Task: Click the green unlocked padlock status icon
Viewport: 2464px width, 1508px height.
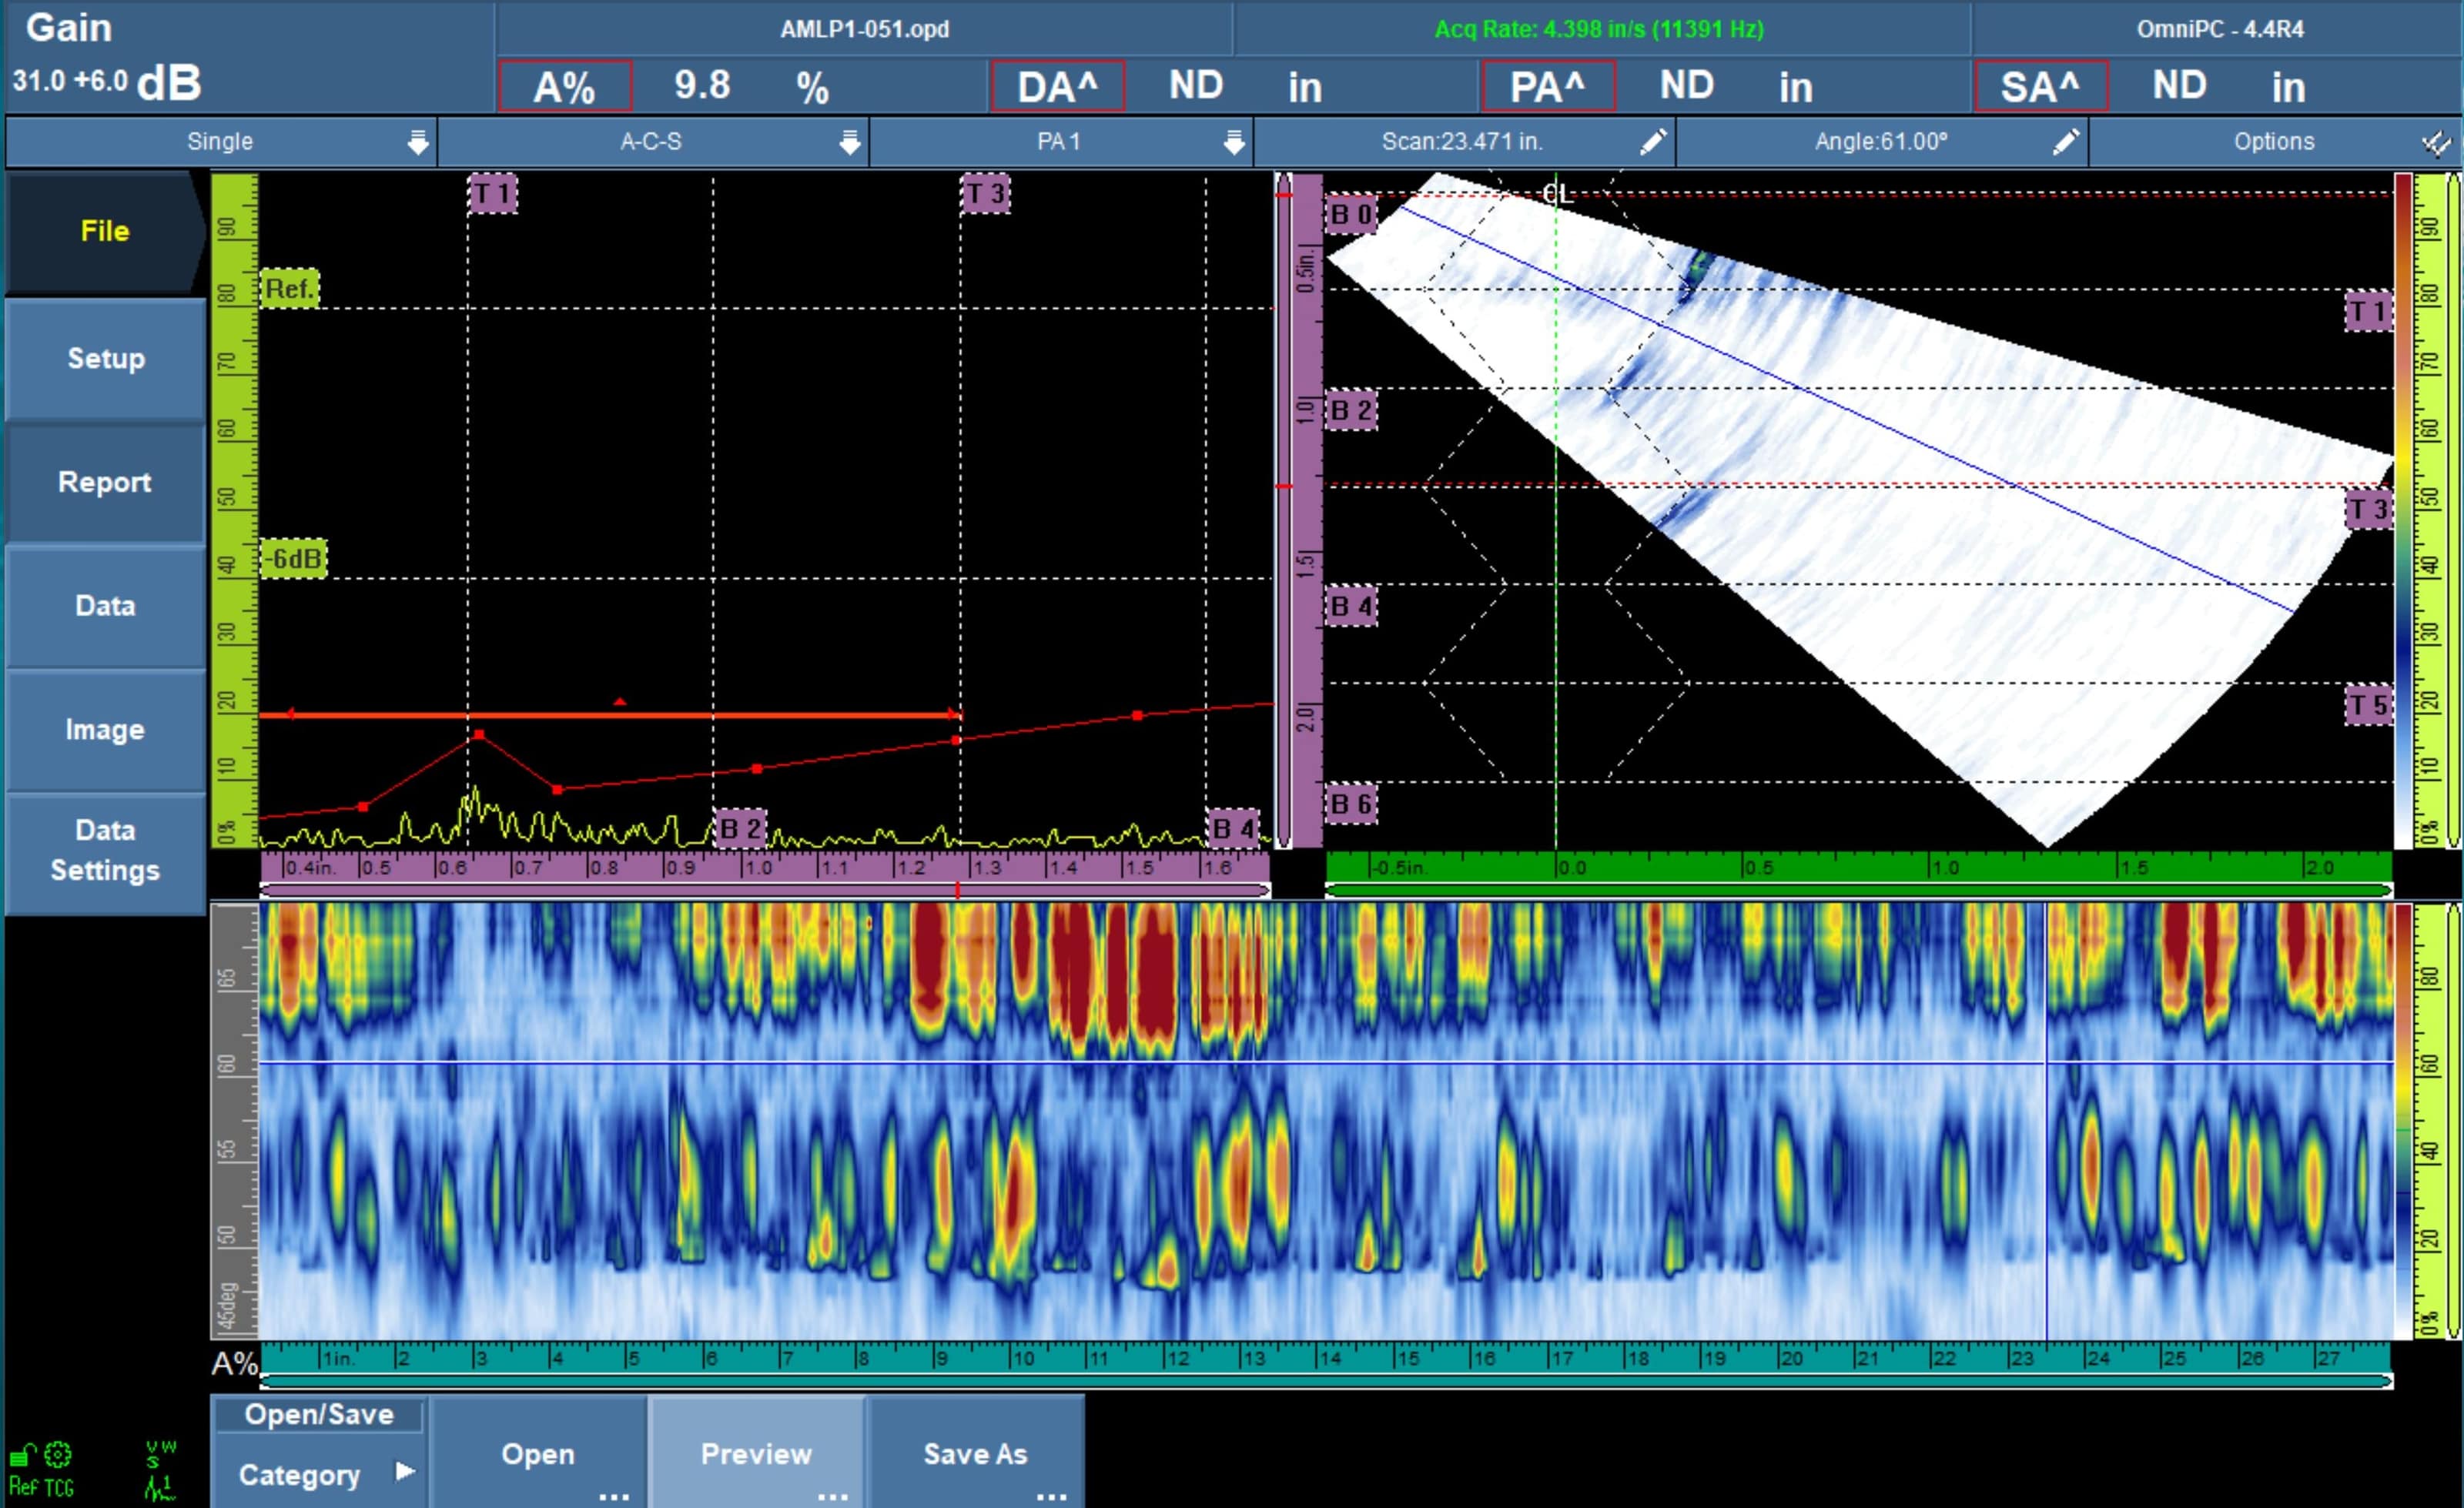Action: 22,1454
